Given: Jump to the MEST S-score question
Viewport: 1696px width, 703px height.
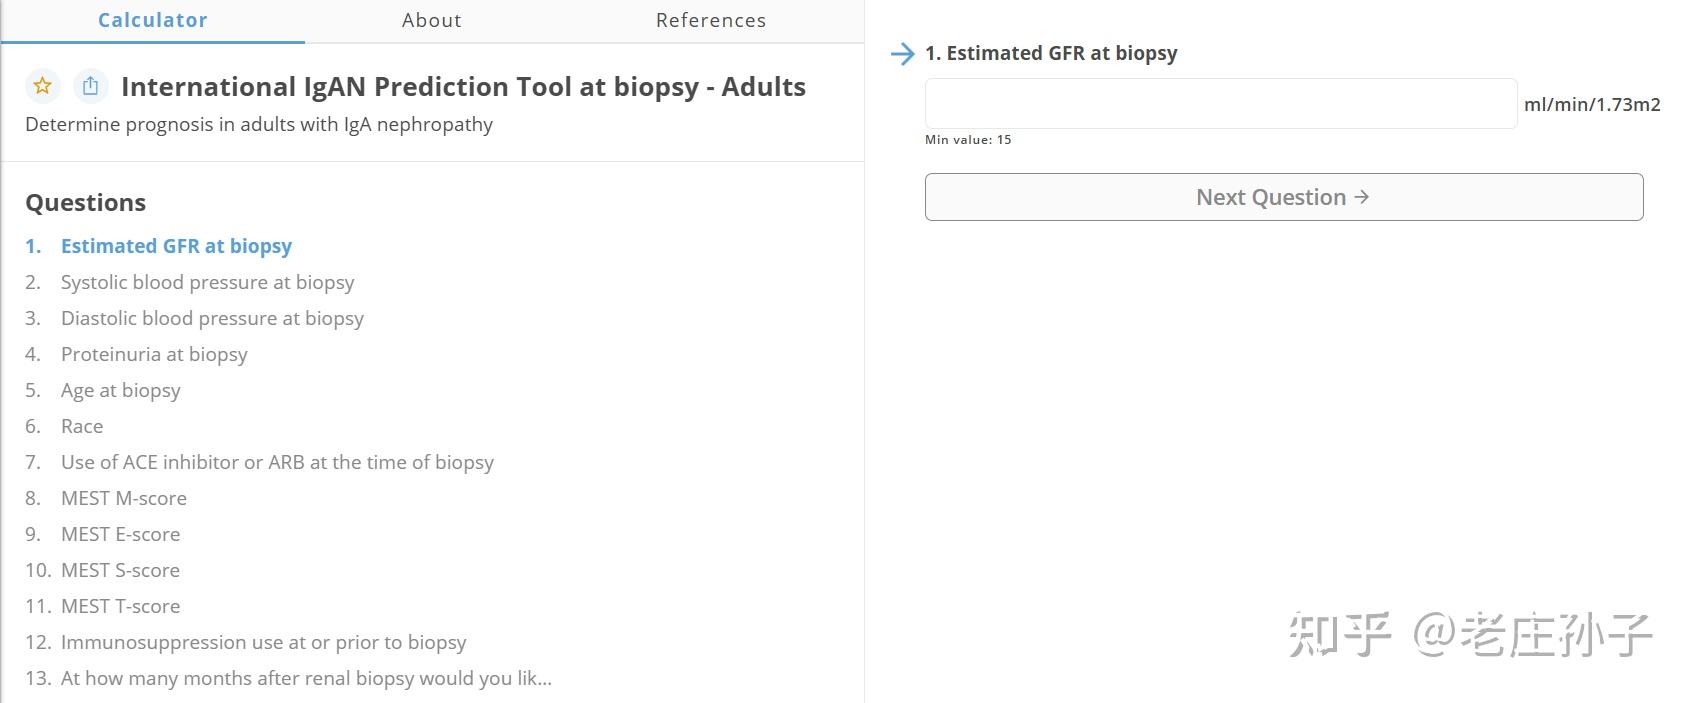Looking at the screenshot, I should 121,570.
